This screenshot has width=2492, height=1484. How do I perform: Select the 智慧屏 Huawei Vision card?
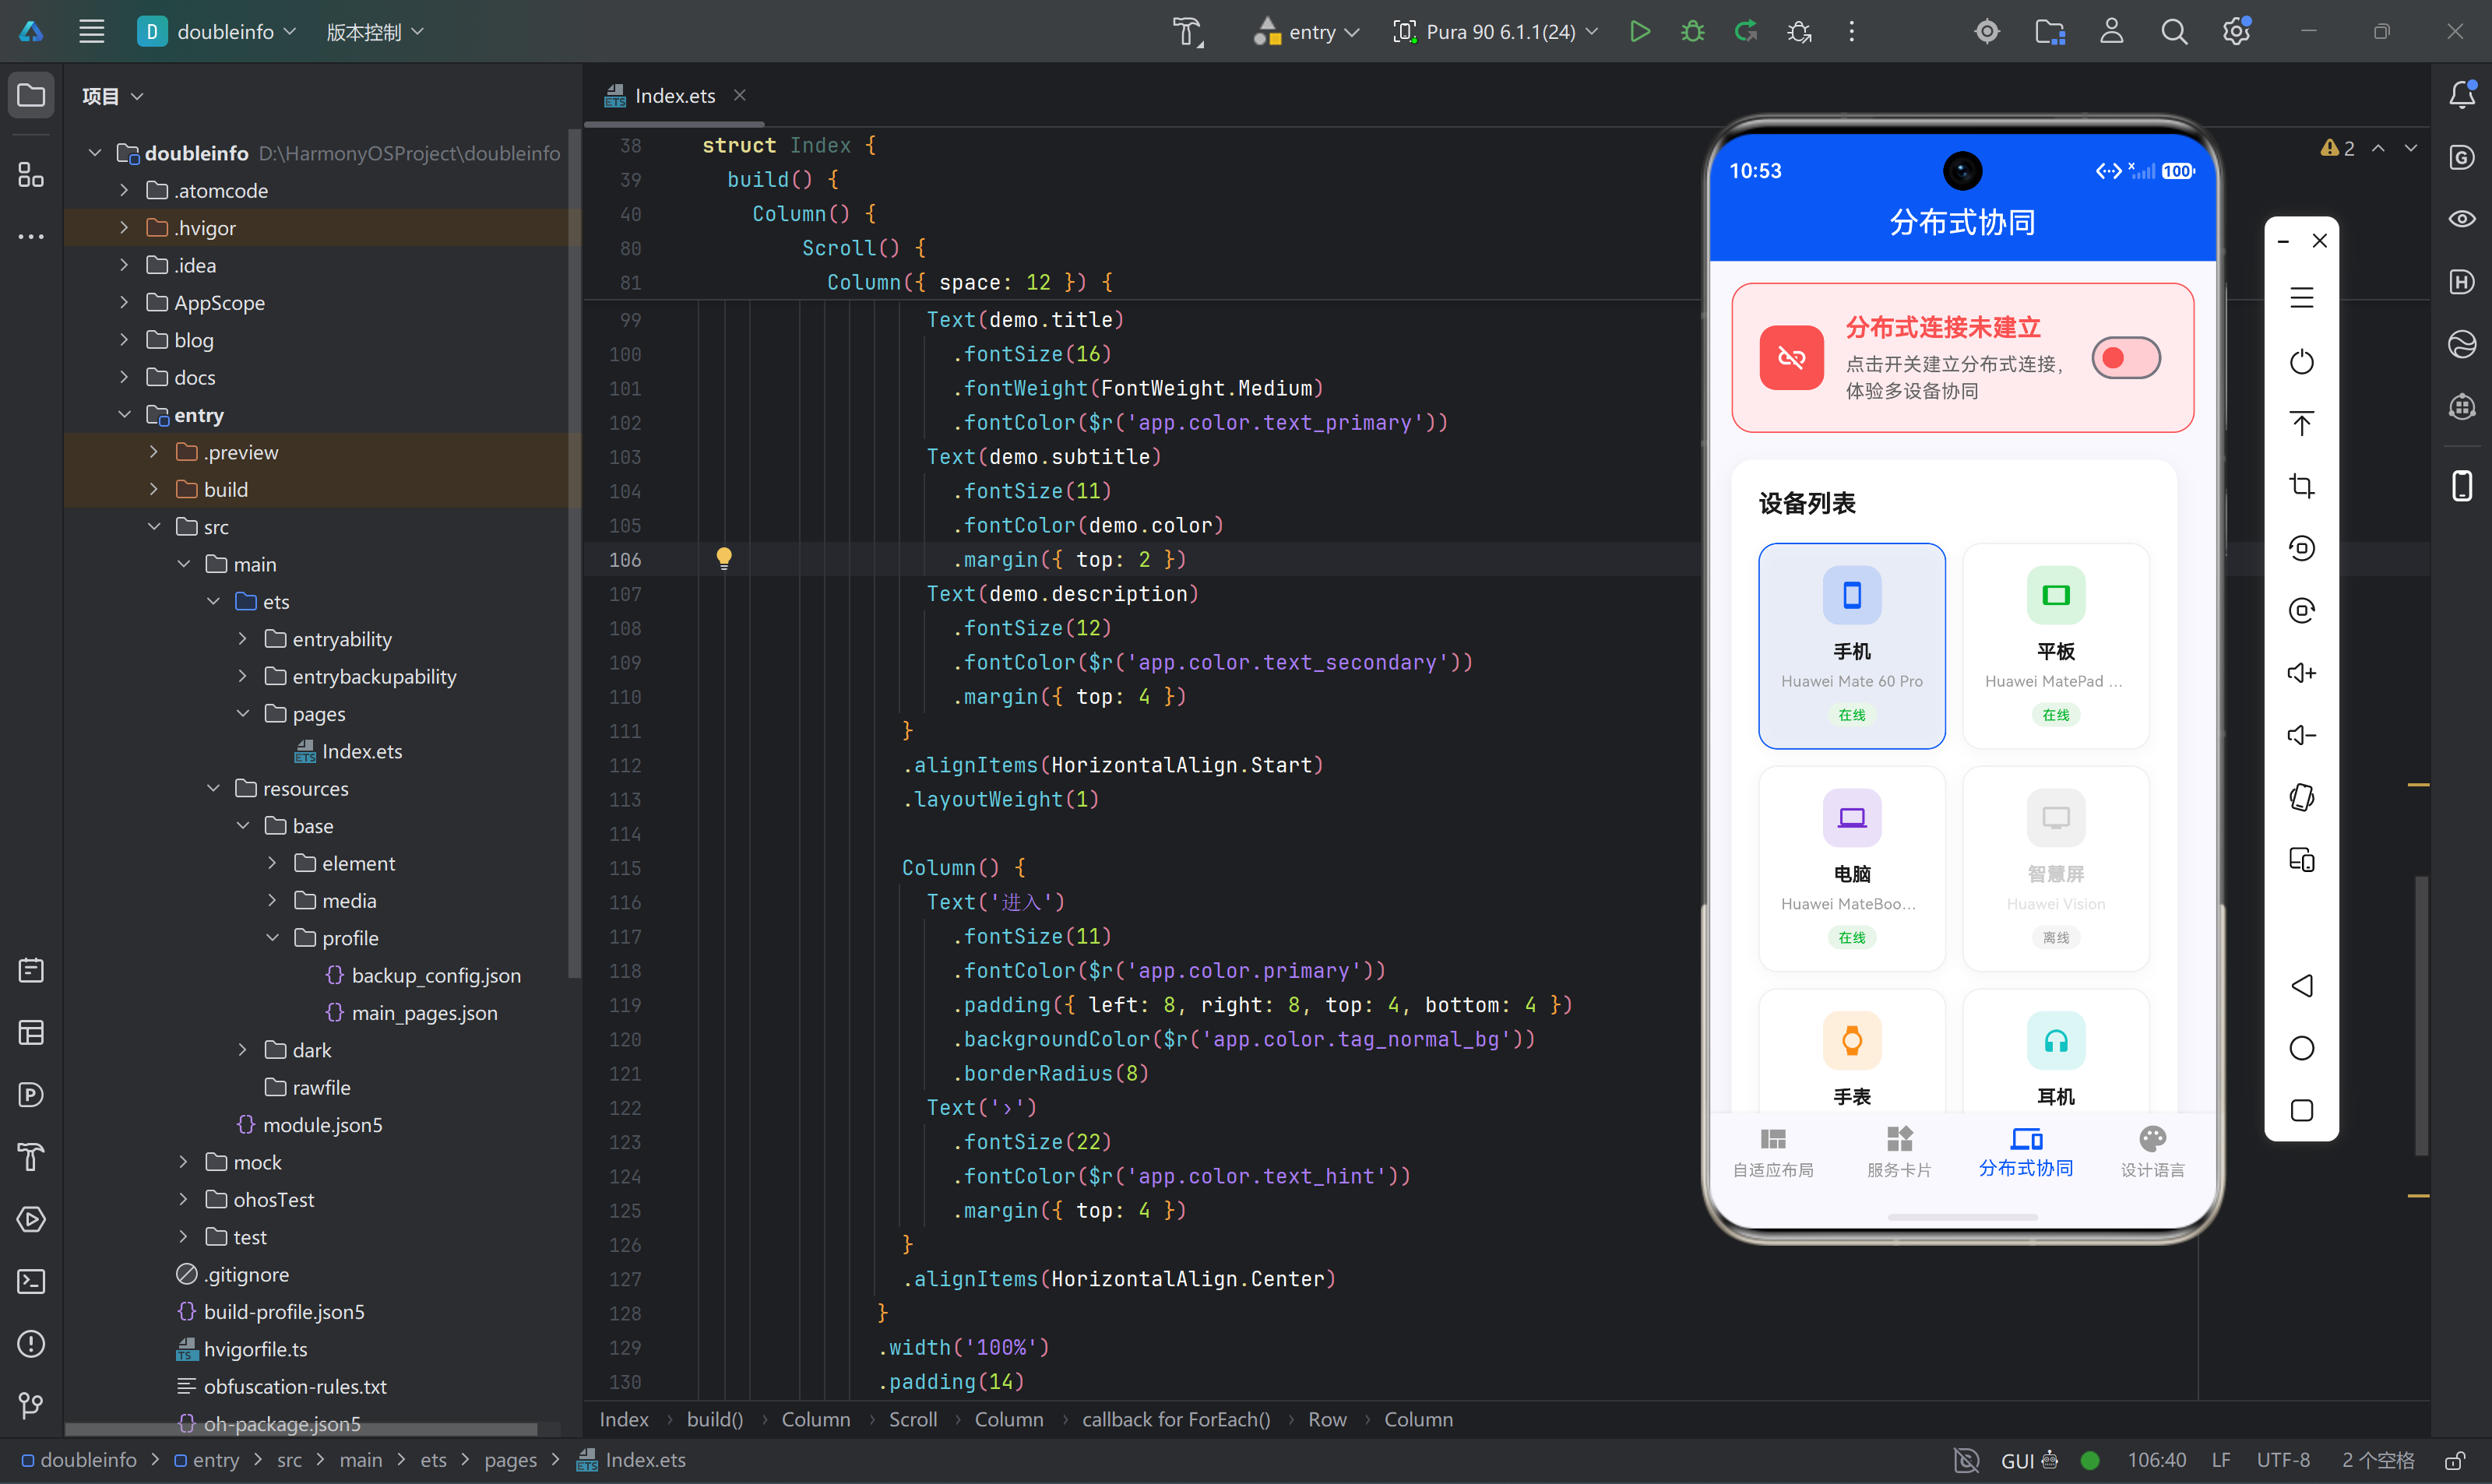(x=2056, y=868)
